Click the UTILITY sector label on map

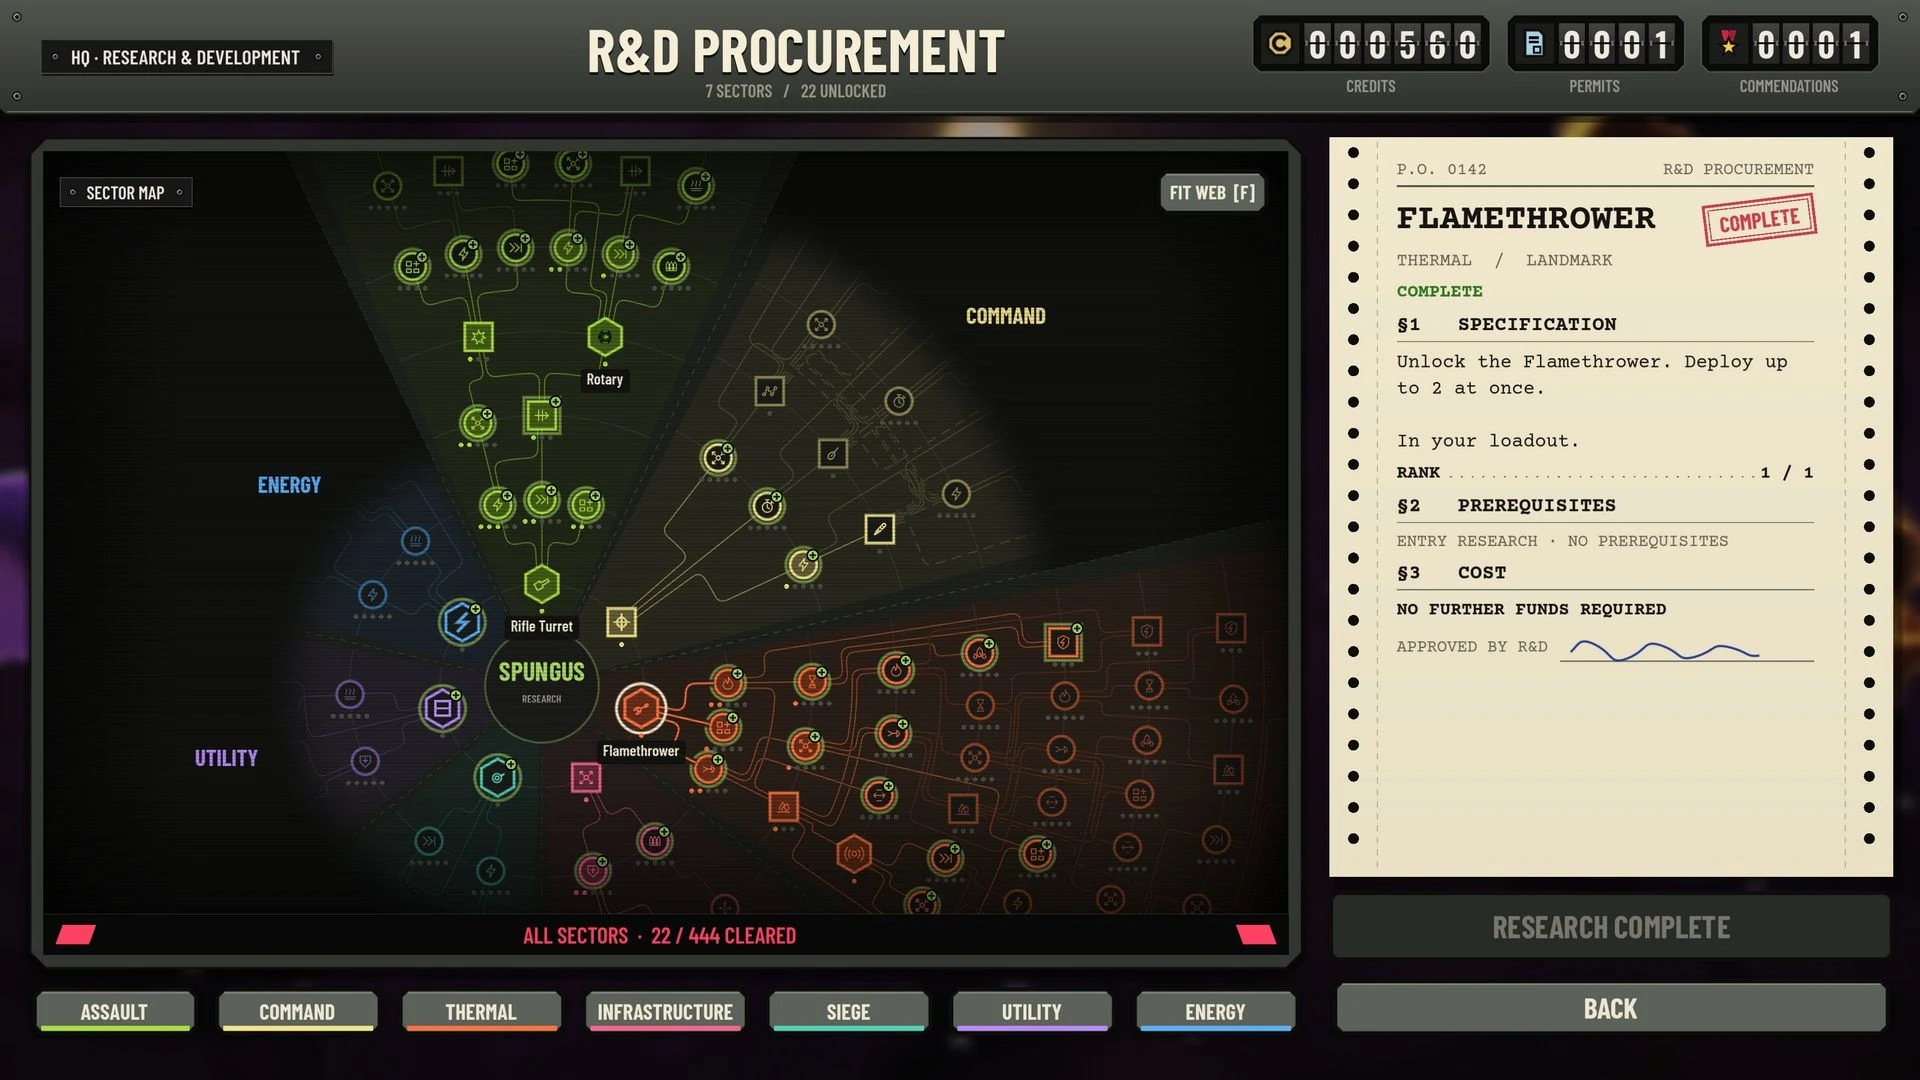226,758
